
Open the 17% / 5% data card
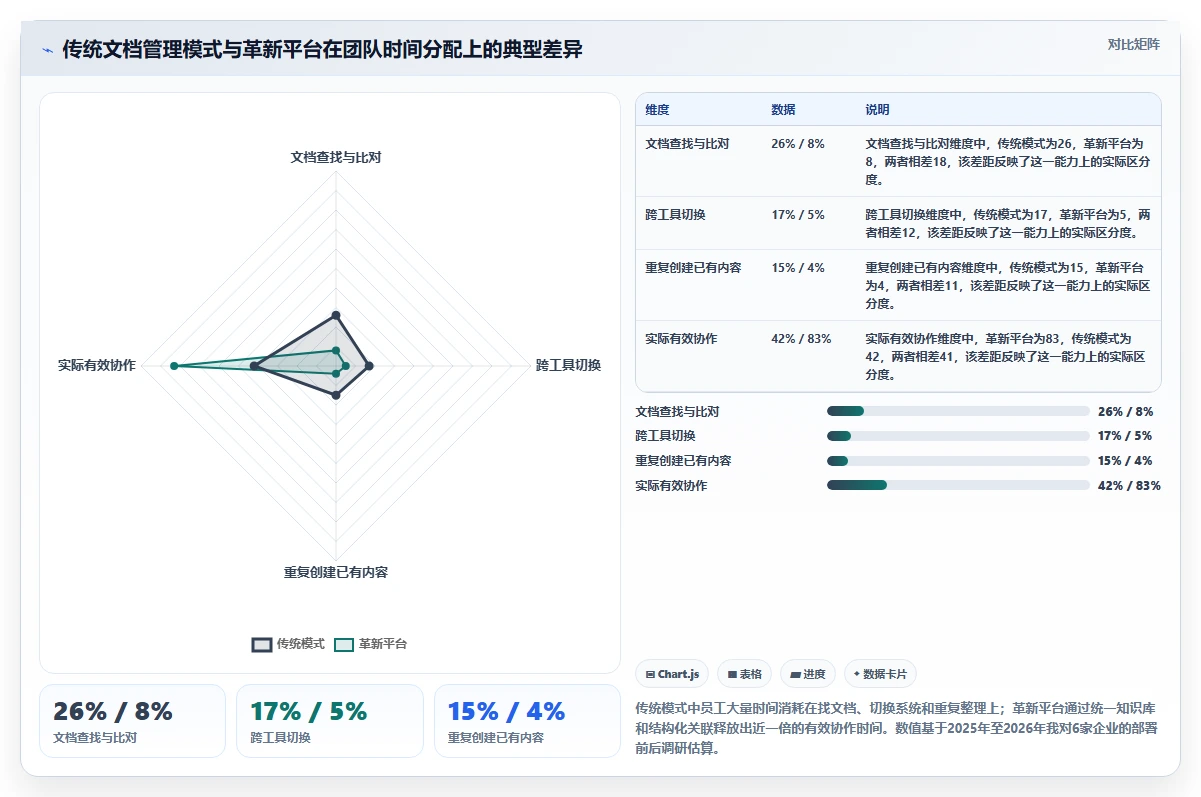click(330, 721)
